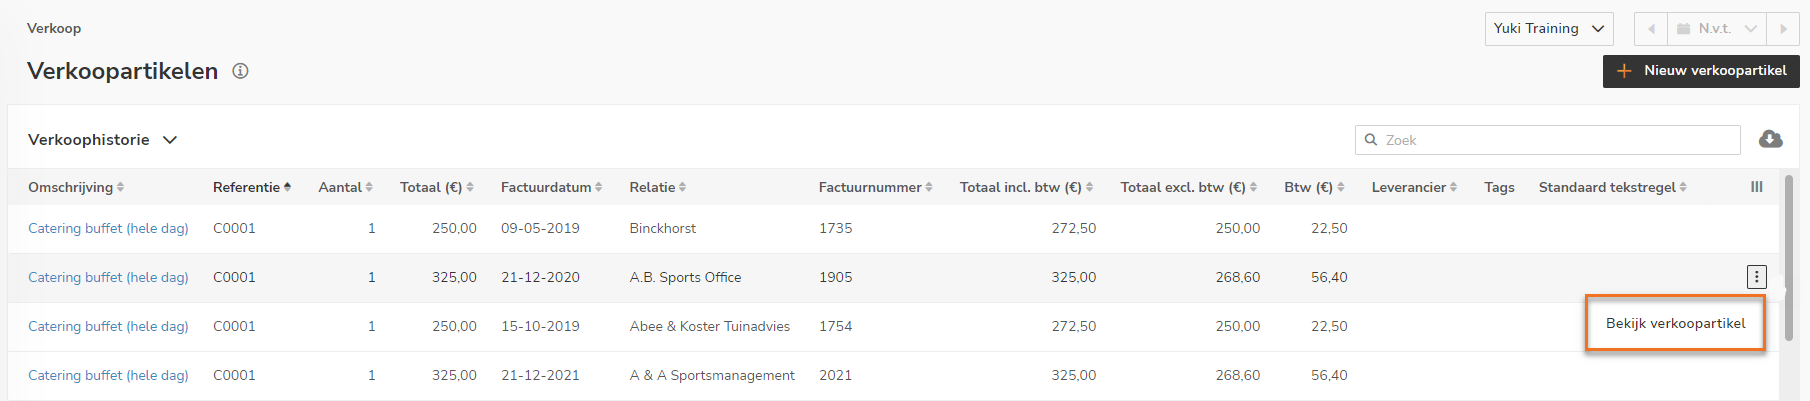Select Bekijk verkoopartikel menu option
Screen dimensions: 1810x401
tap(1675, 323)
